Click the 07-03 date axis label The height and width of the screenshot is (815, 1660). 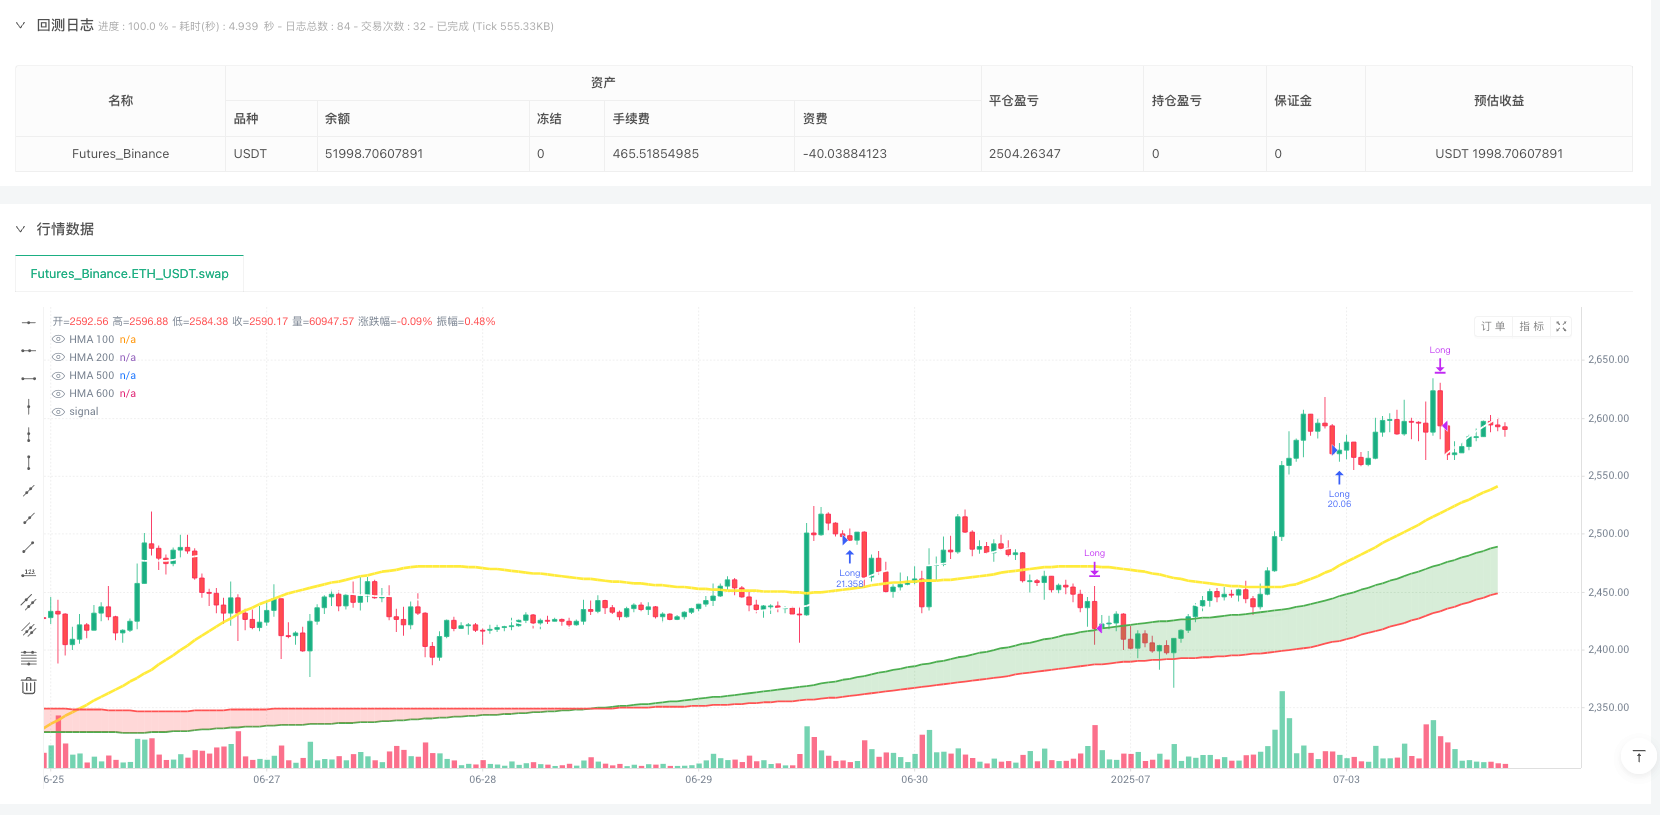(x=1346, y=779)
